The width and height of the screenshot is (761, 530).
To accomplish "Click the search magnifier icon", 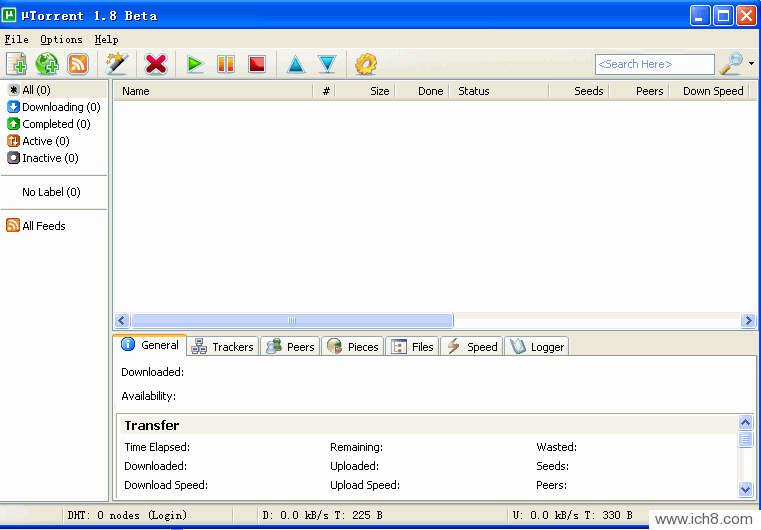I will (x=731, y=64).
